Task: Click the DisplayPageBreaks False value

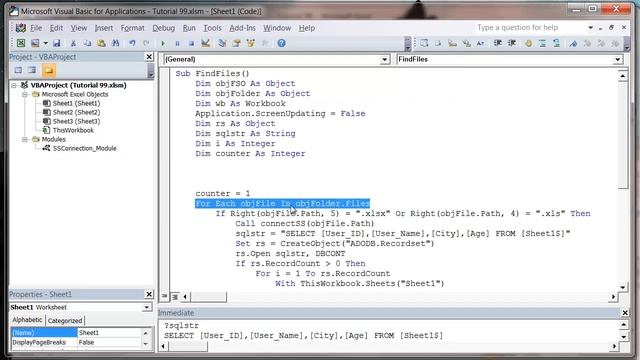Action: coord(109,342)
